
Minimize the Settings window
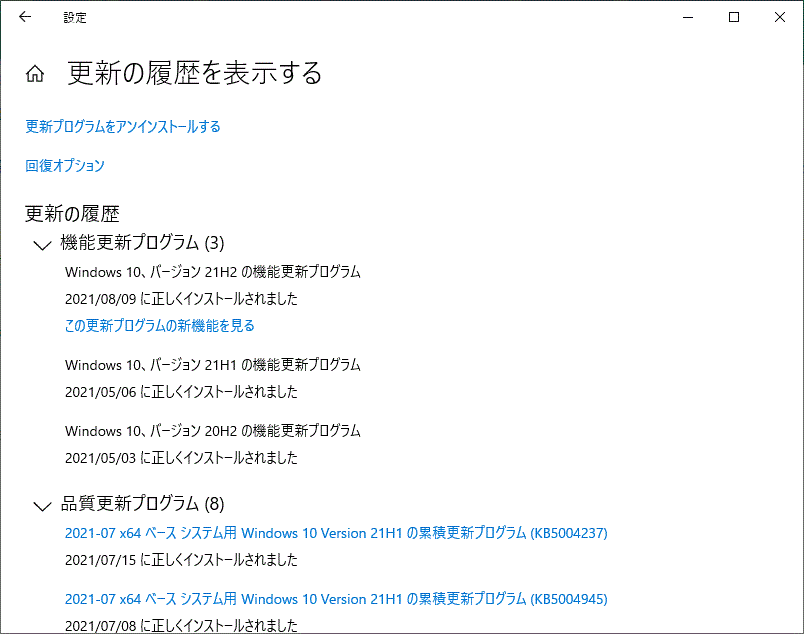[x=688, y=17]
